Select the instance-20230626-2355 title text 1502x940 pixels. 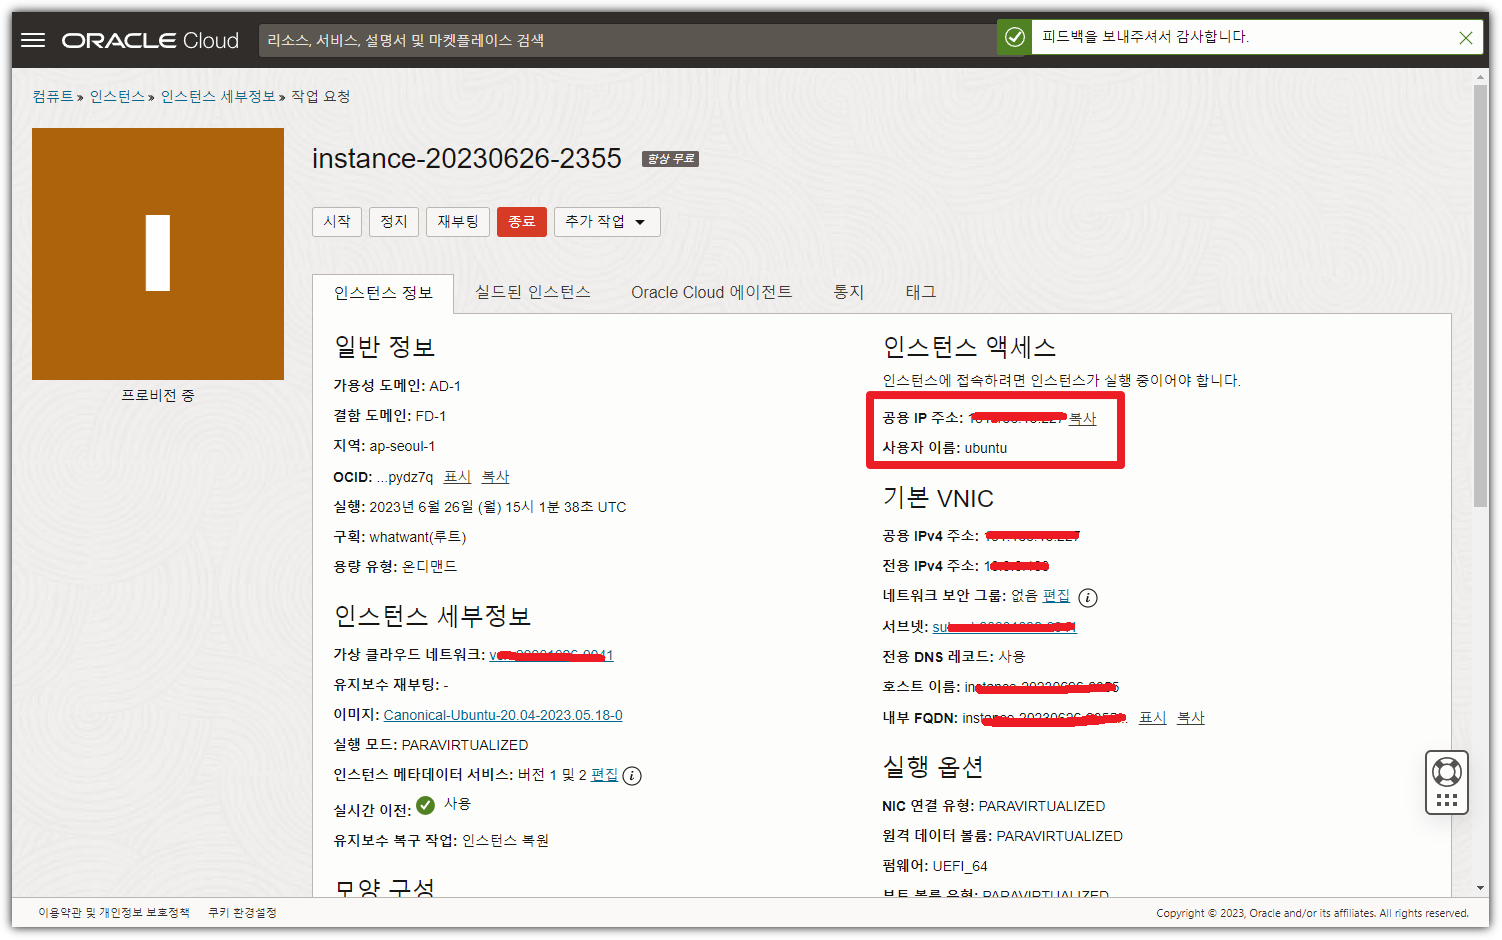tap(467, 159)
